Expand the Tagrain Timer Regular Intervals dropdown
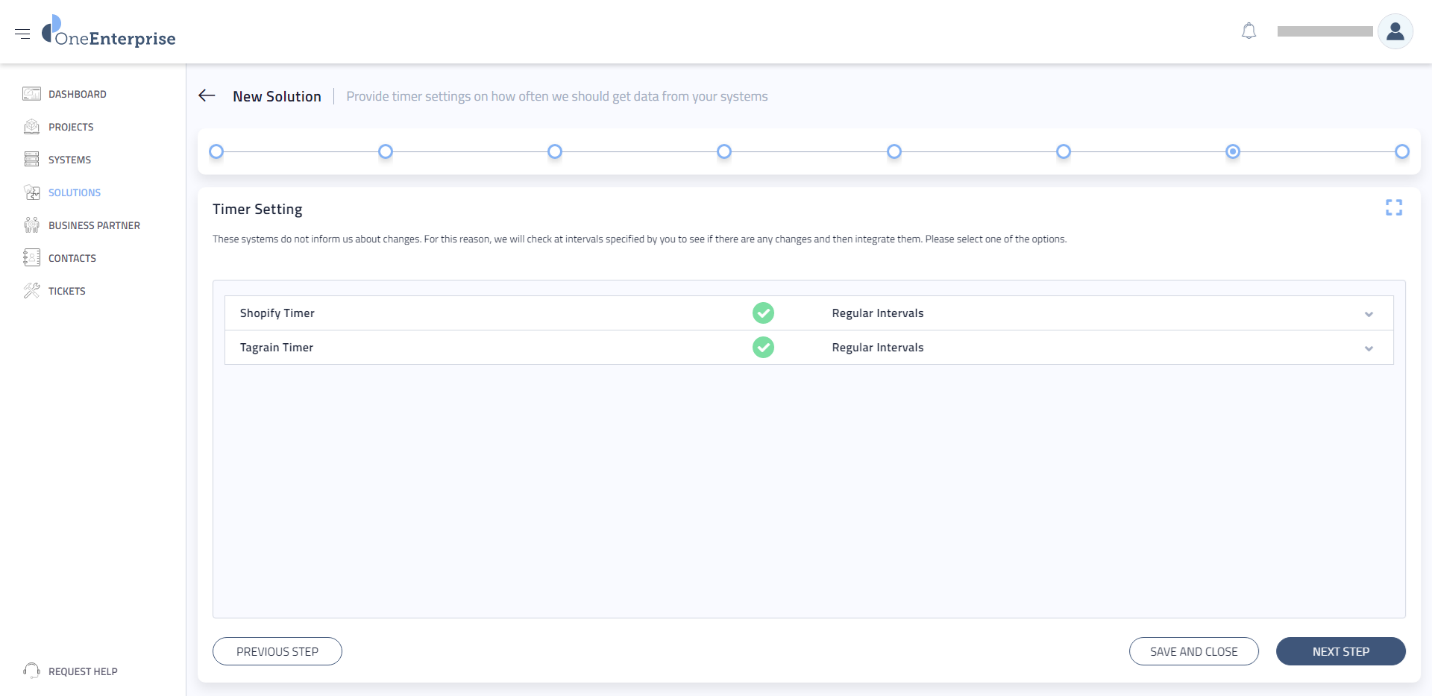The image size is (1432, 696). (x=1369, y=348)
